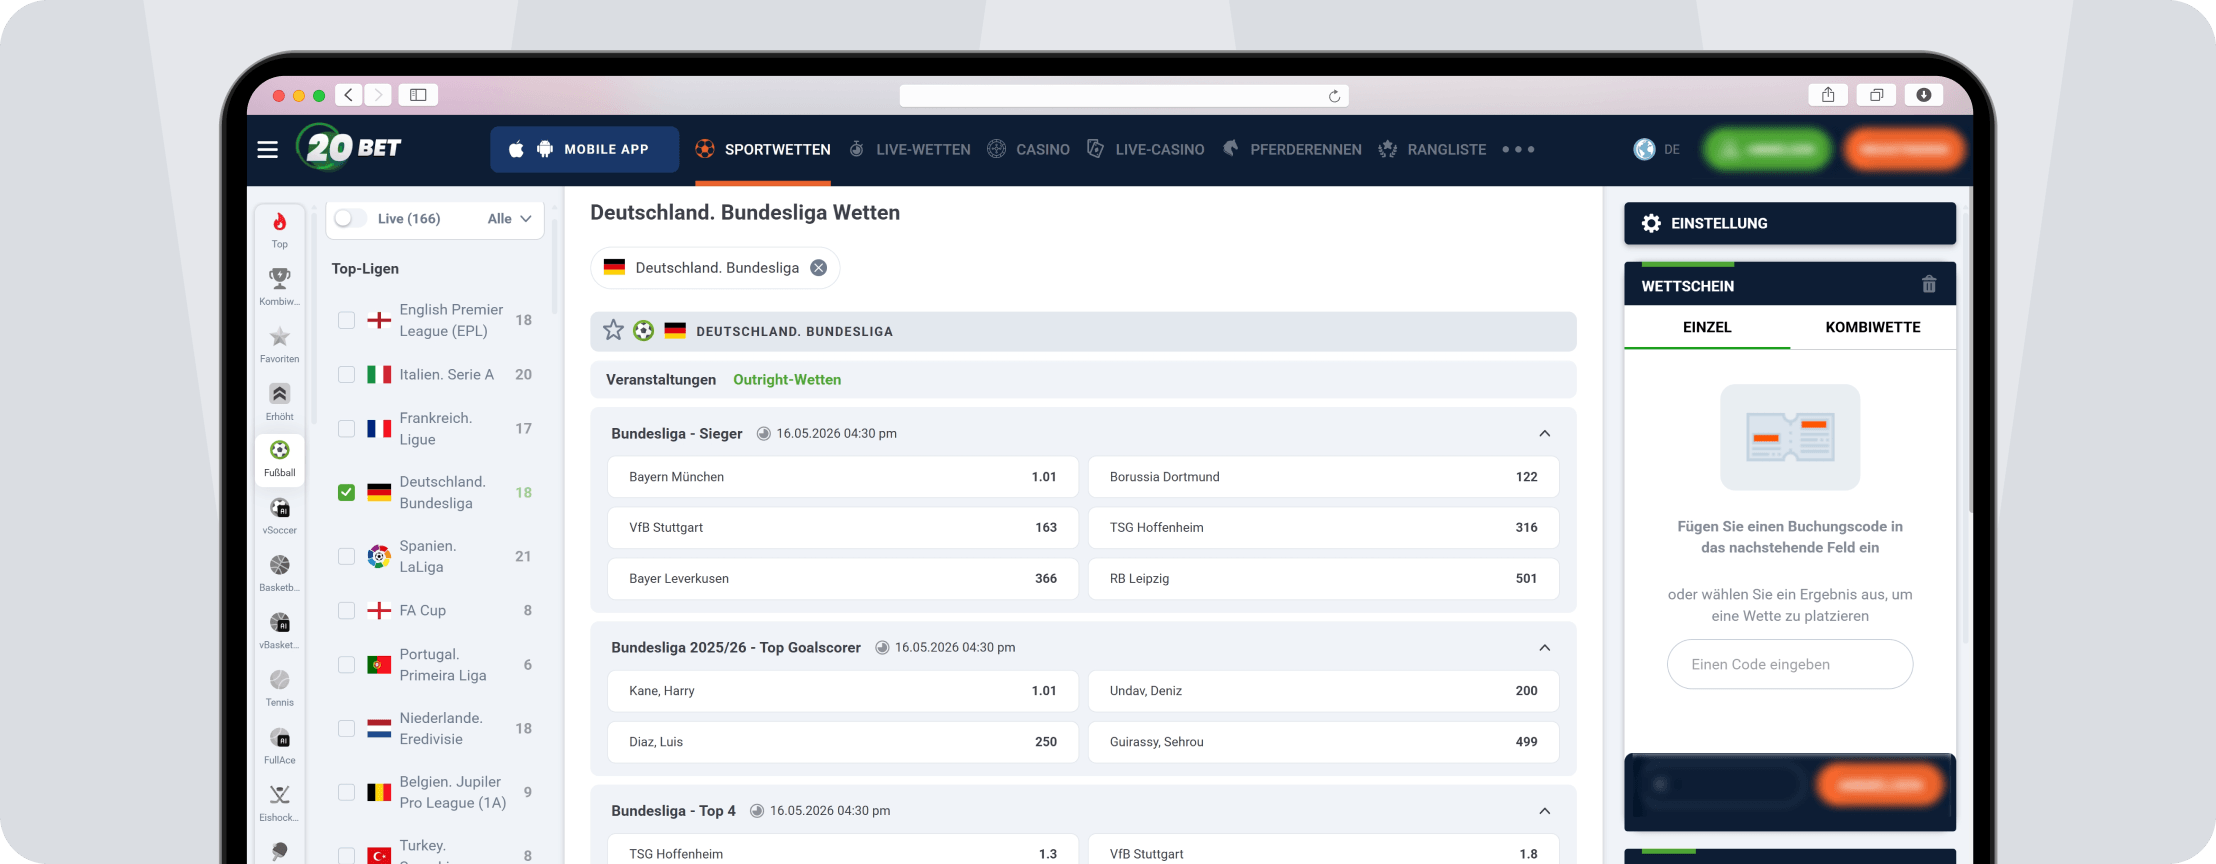Image resolution: width=2216 pixels, height=864 pixels.
Task: Switch to Veranstaltungen view
Action: point(661,380)
